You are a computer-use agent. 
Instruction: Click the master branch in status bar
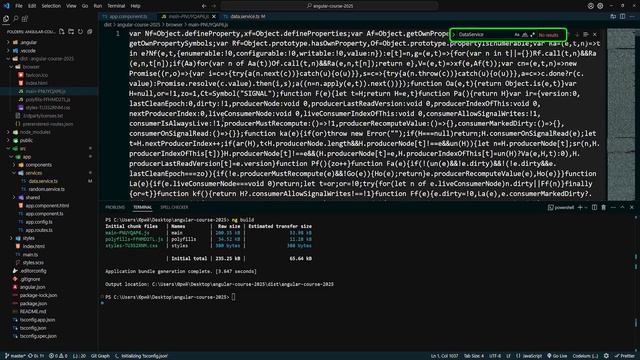click(15, 356)
